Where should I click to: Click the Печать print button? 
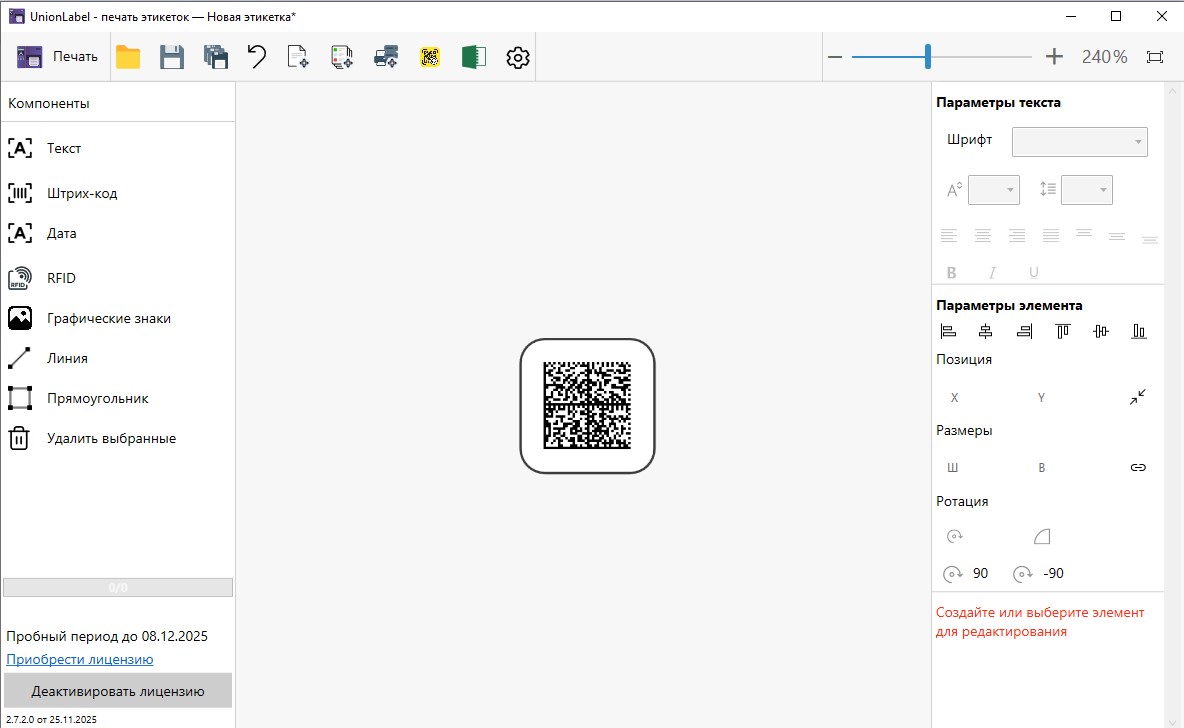tap(58, 57)
